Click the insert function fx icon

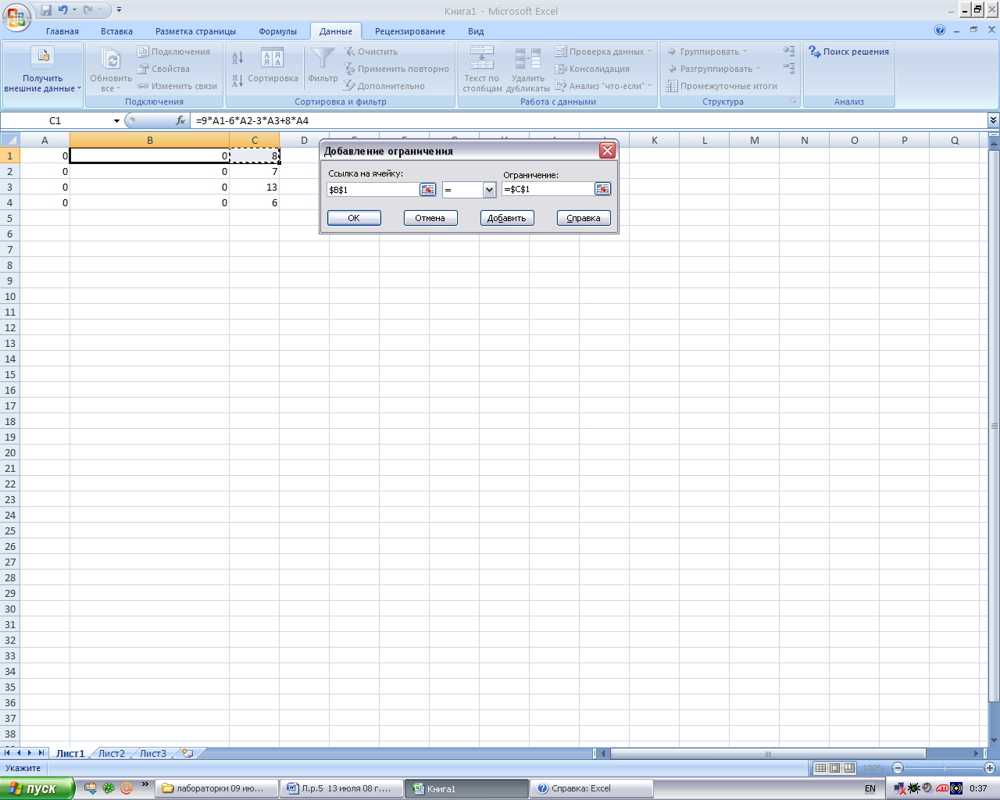[x=181, y=121]
